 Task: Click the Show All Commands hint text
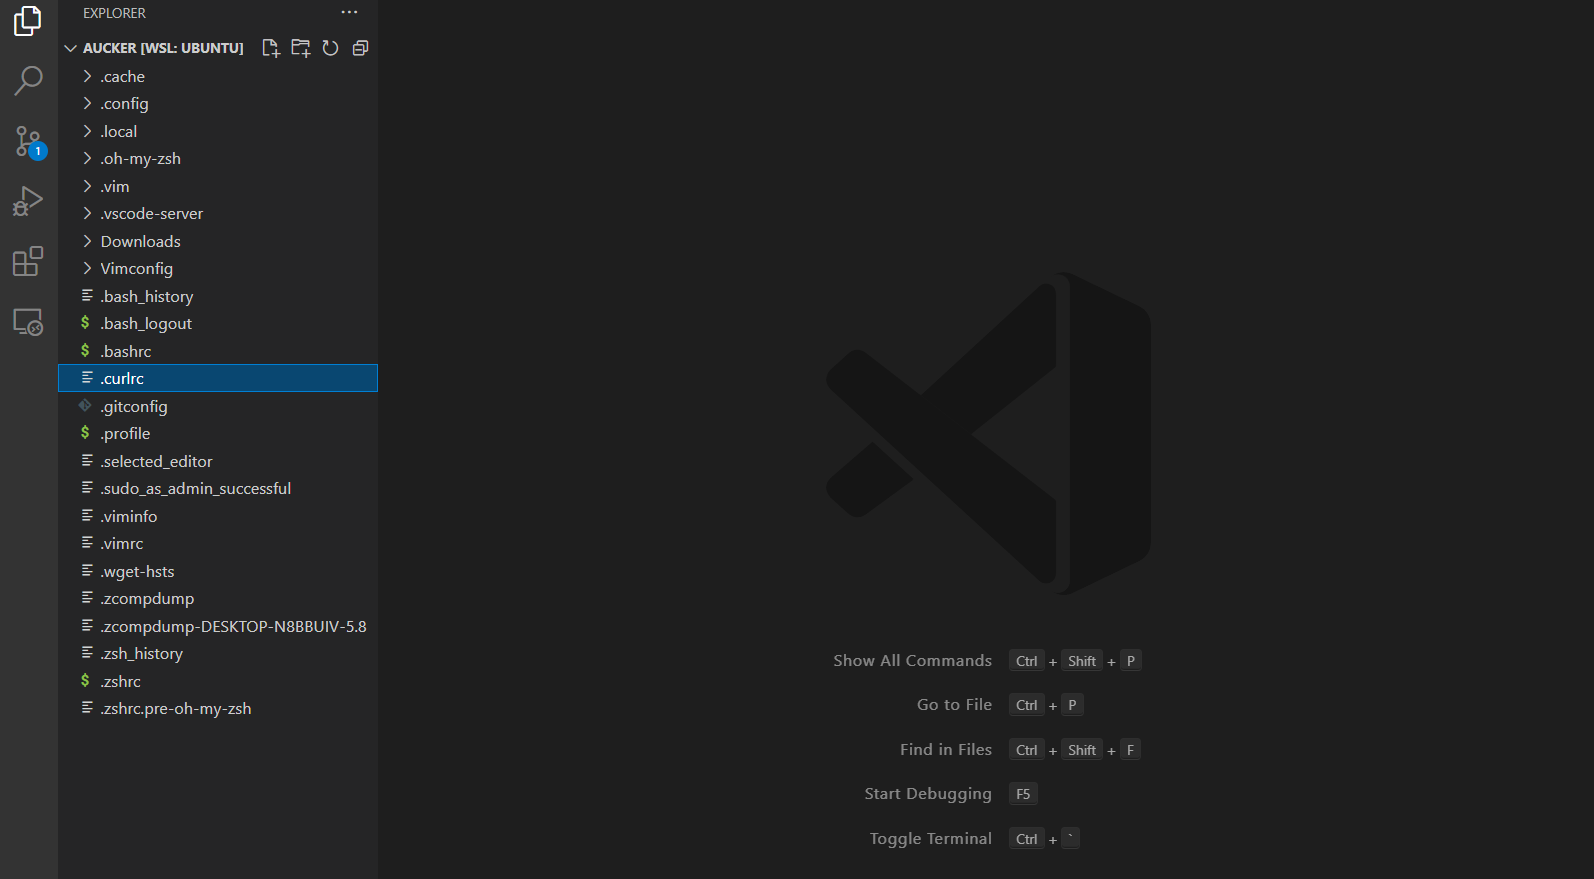912,661
